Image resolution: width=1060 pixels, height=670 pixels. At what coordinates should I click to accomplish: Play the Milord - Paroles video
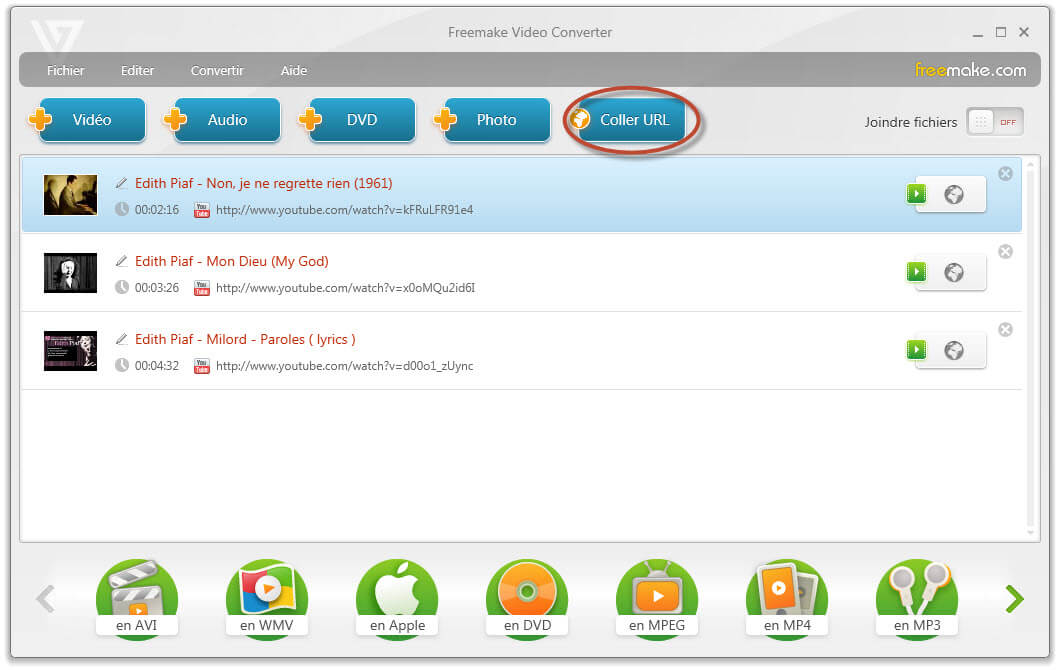click(x=917, y=350)
